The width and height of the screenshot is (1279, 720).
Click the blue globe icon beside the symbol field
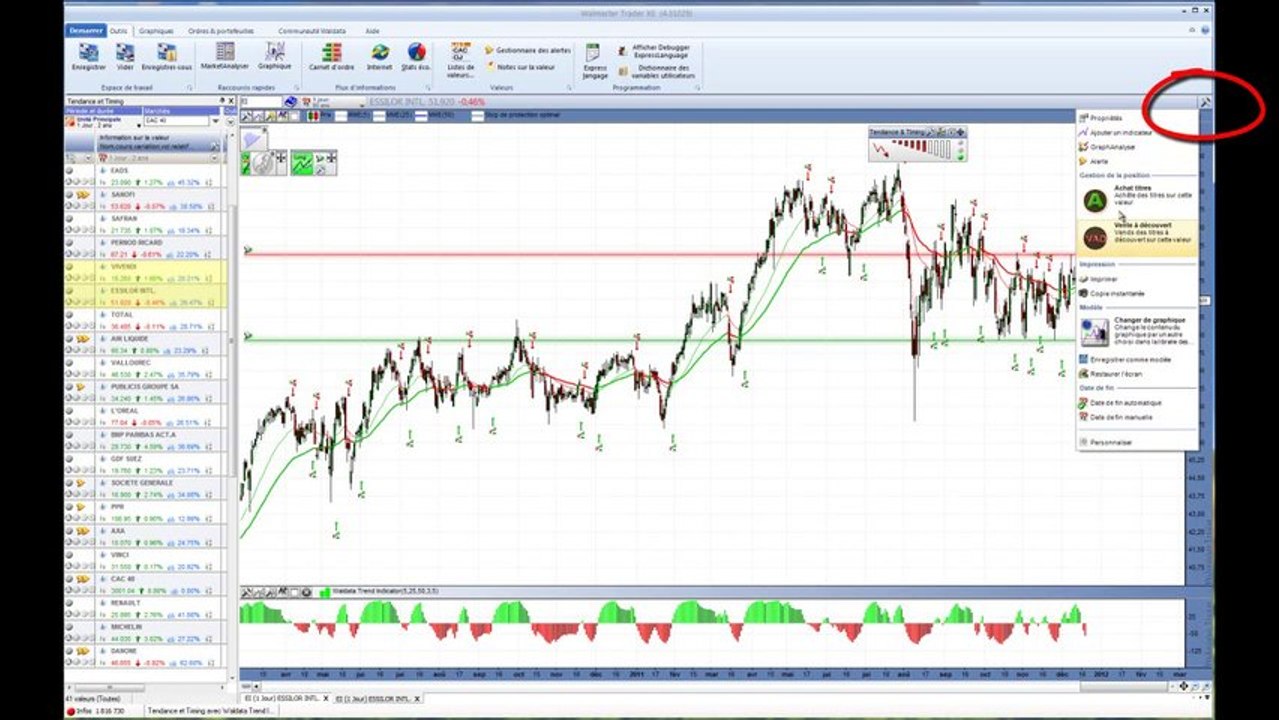coord(291,101)
